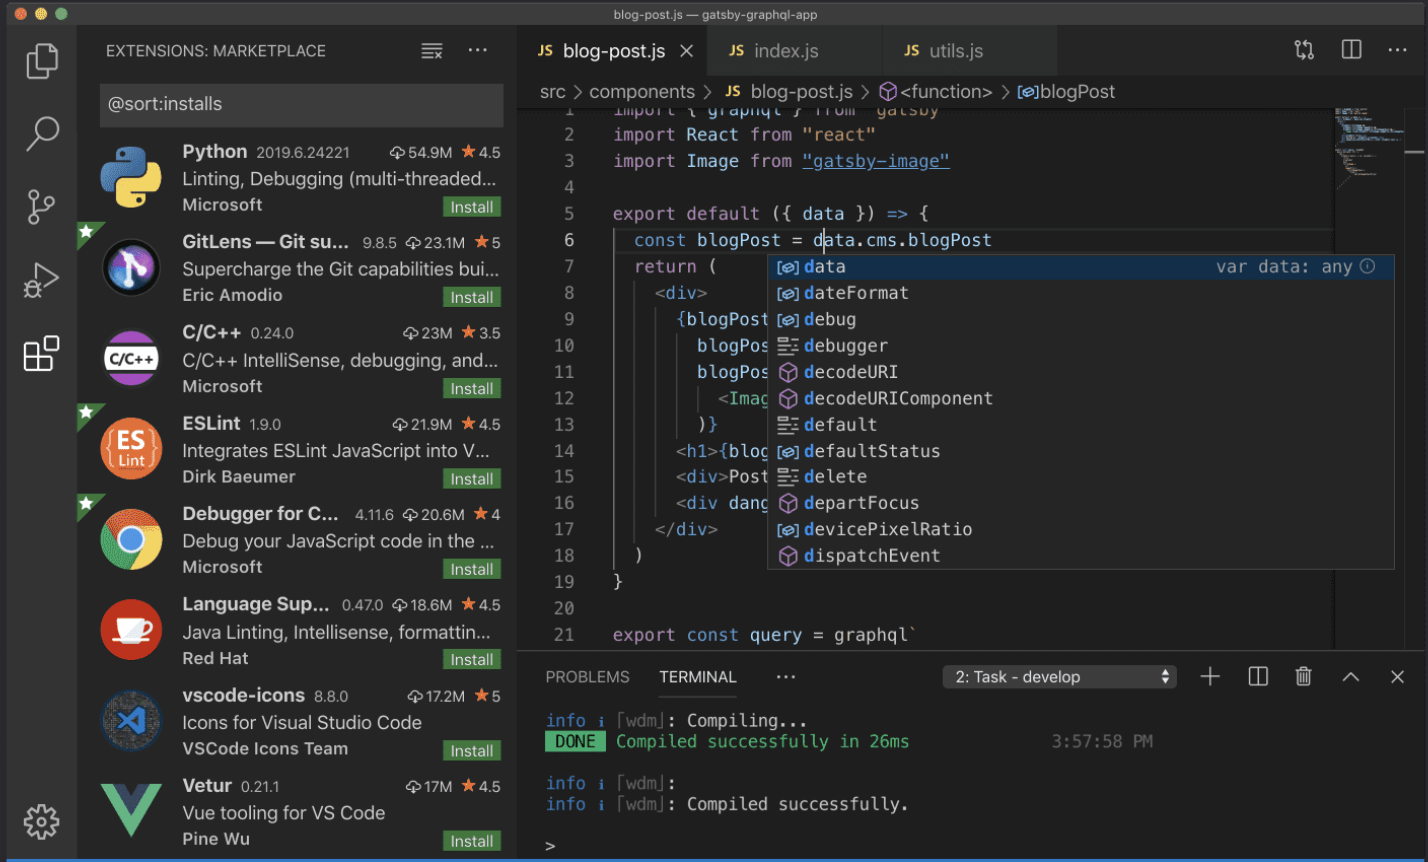Maximize the panel with up chevron

1351,677
